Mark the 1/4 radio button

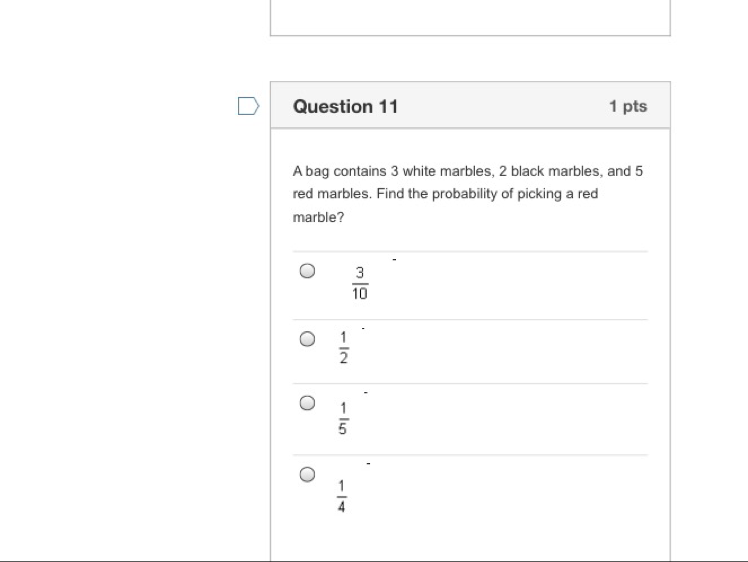point(308,474)
